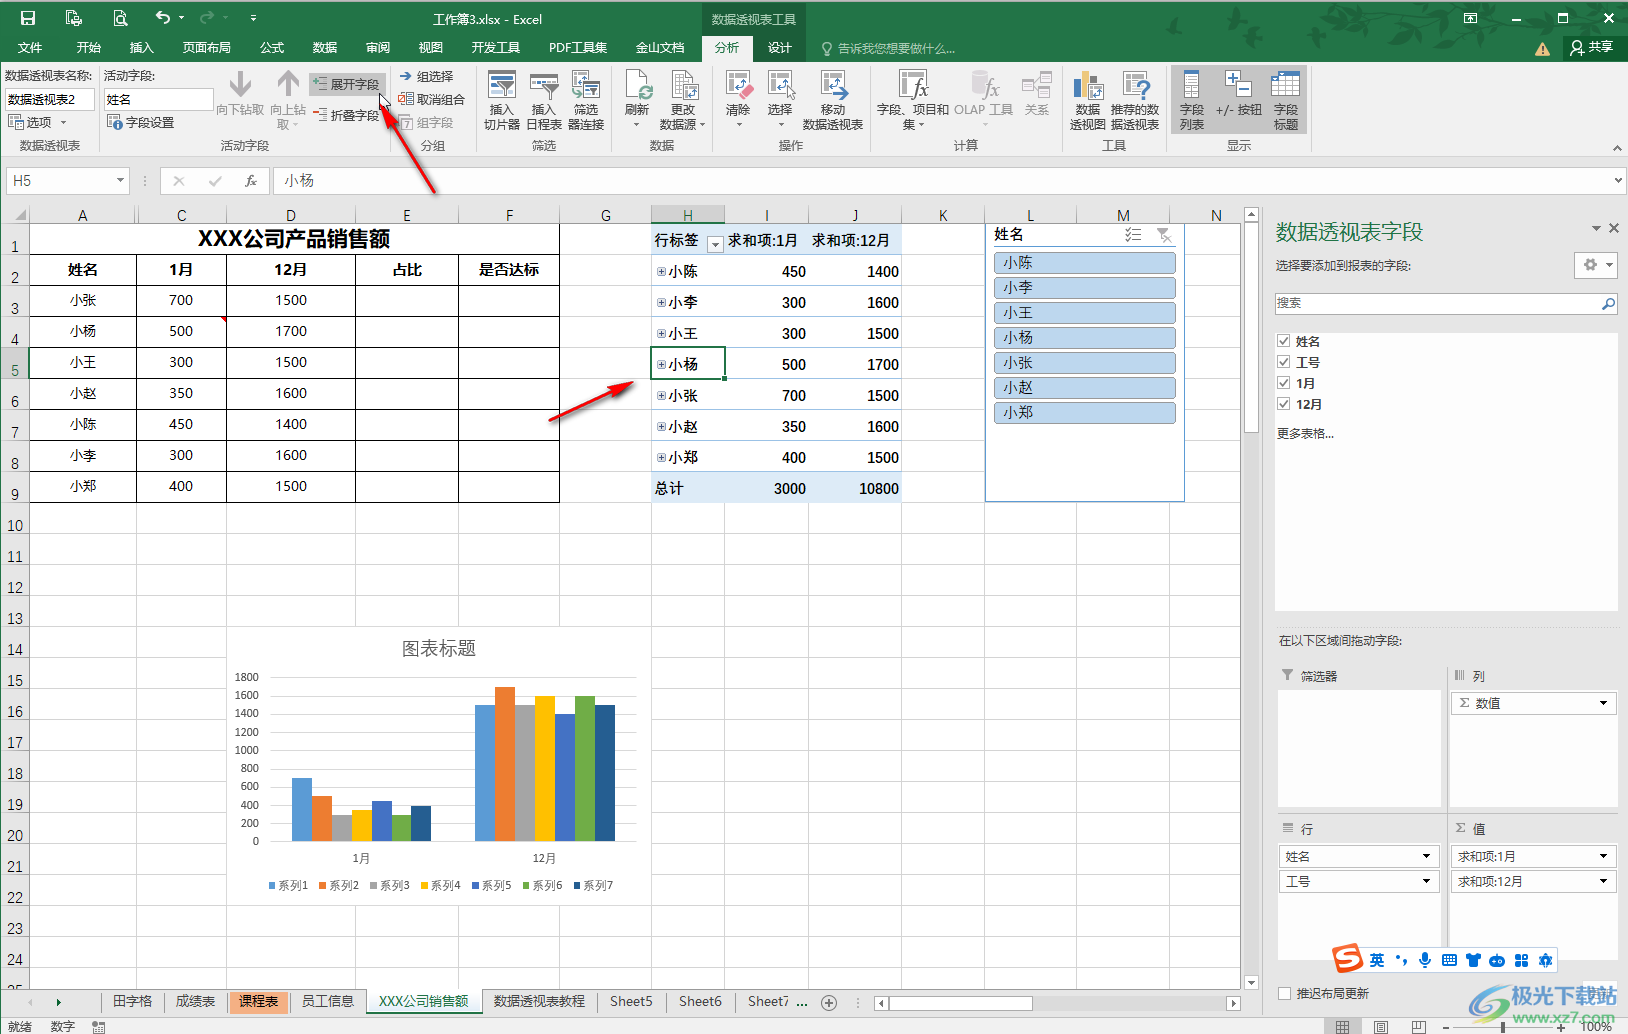Expand the 小陈 row in pivot table

click(x=661, y=272)
